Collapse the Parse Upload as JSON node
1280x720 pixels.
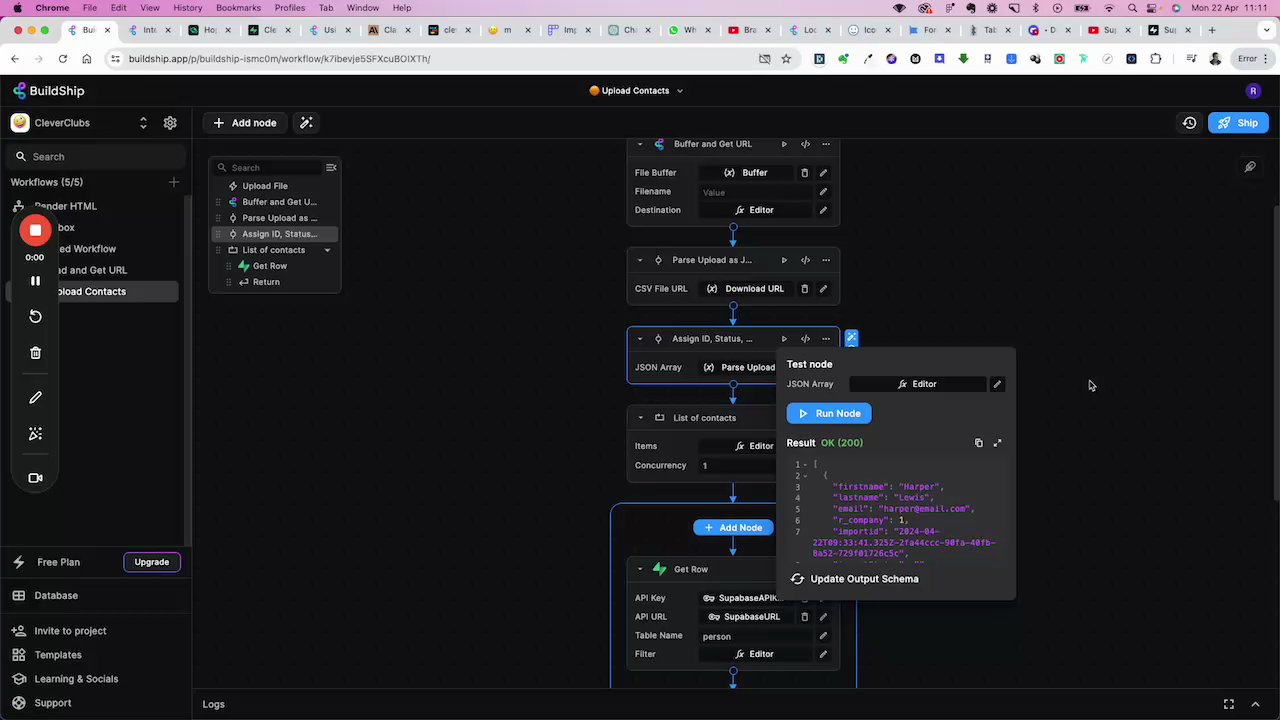[x=639, y=260]
